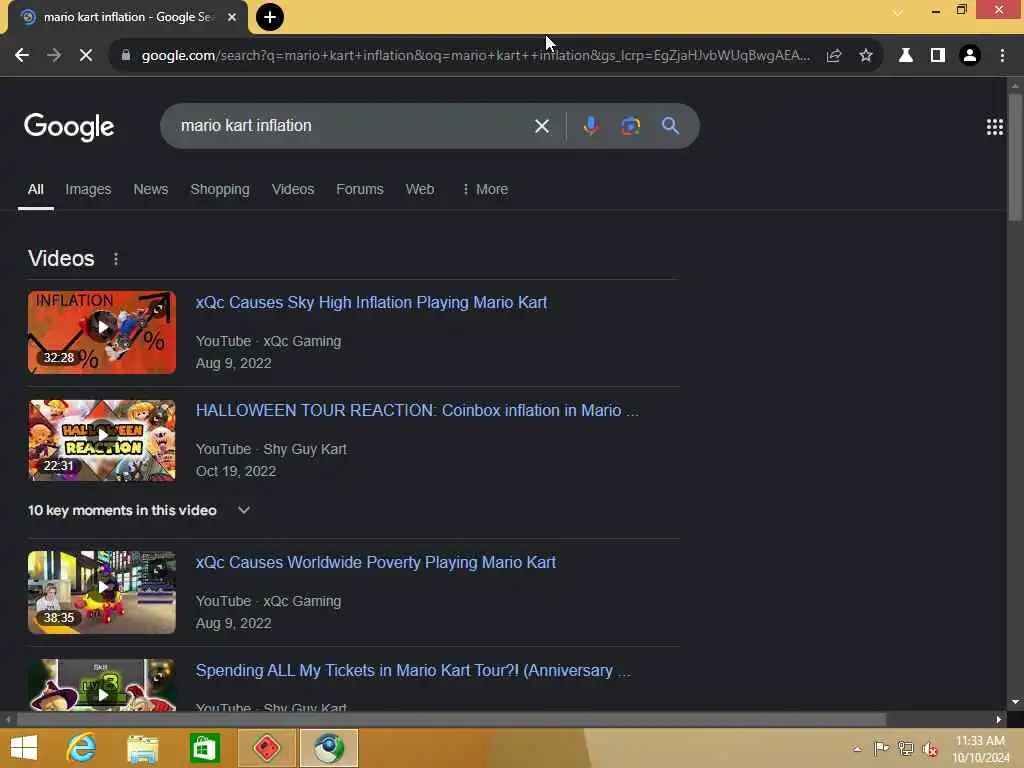This screenshot has height=768, width=1024.
Task: Click the horizontal scrollbar right arrow
Action: click(999, 719)
